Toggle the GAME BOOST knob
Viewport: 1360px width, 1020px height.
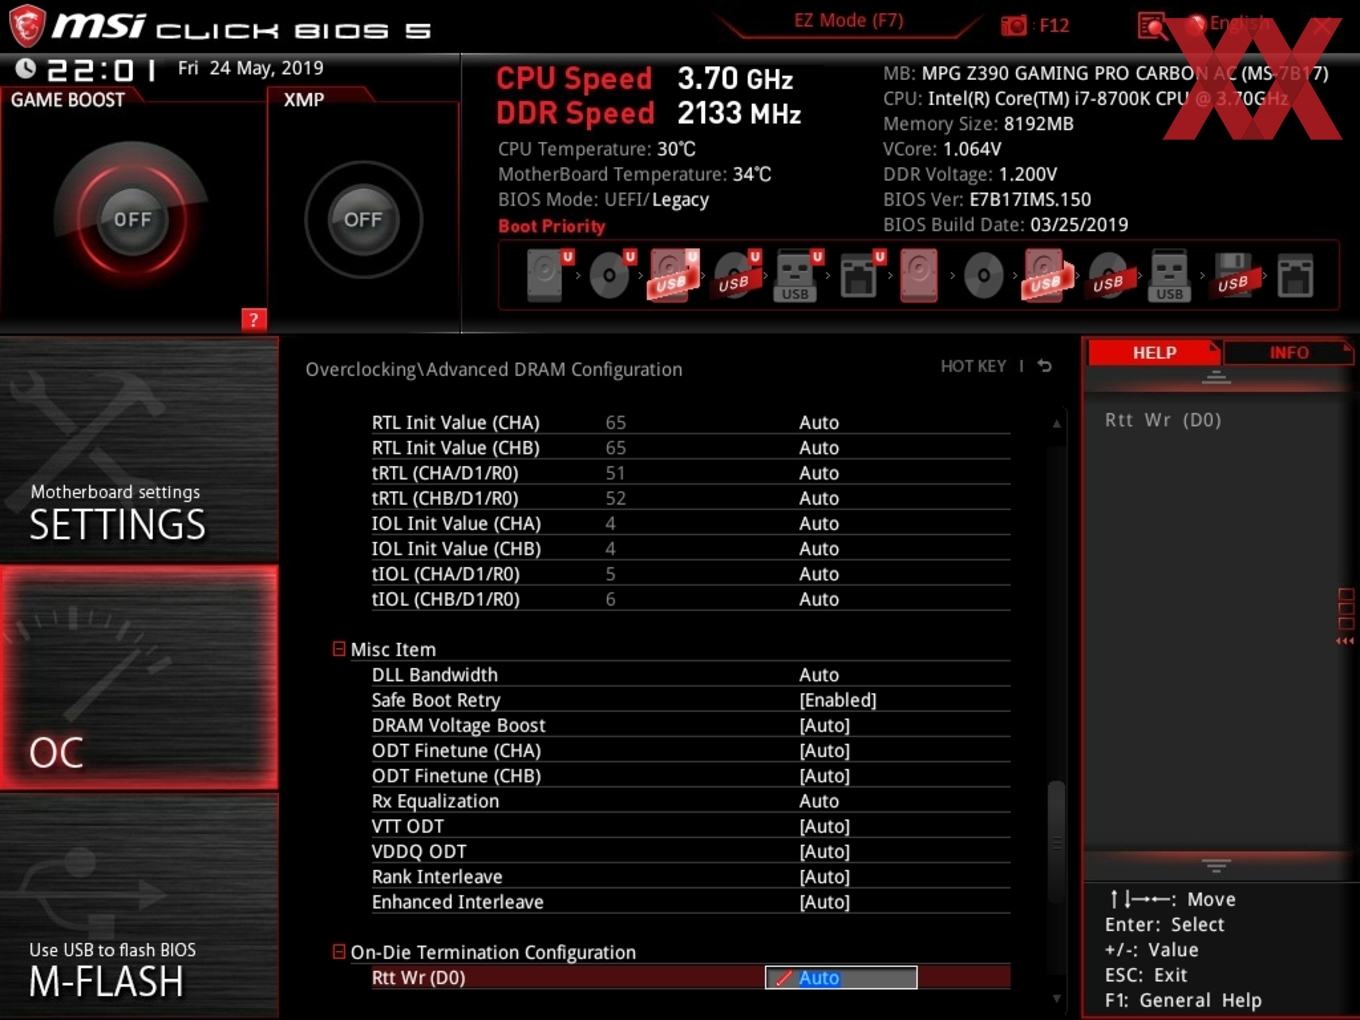132,219
